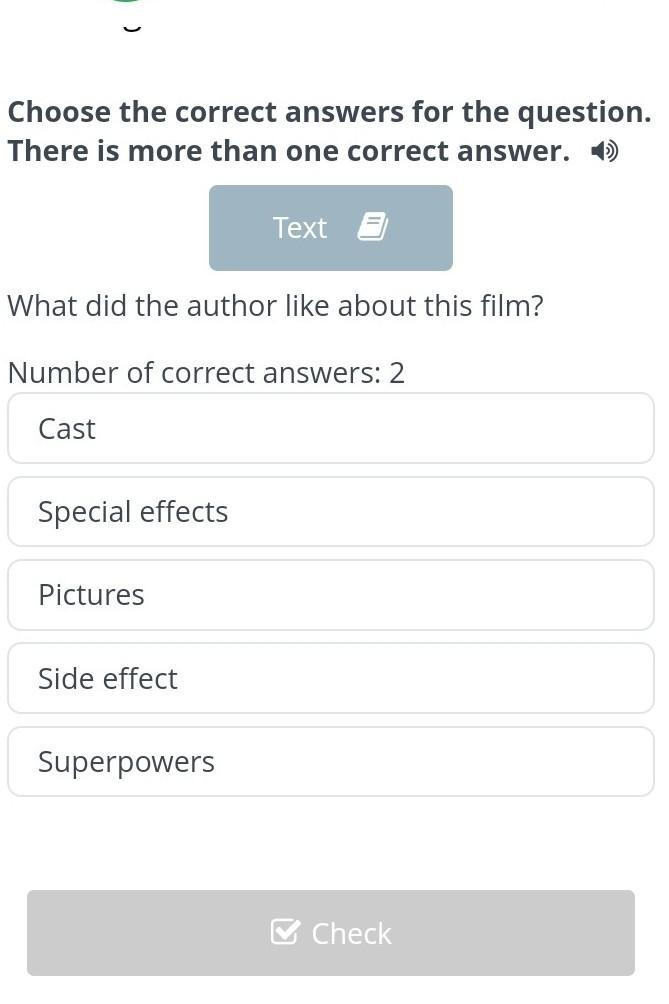Click the "Choose the correct answers" heading line
The width and height of the screenshot is (669, 1004).
[329, 112]
